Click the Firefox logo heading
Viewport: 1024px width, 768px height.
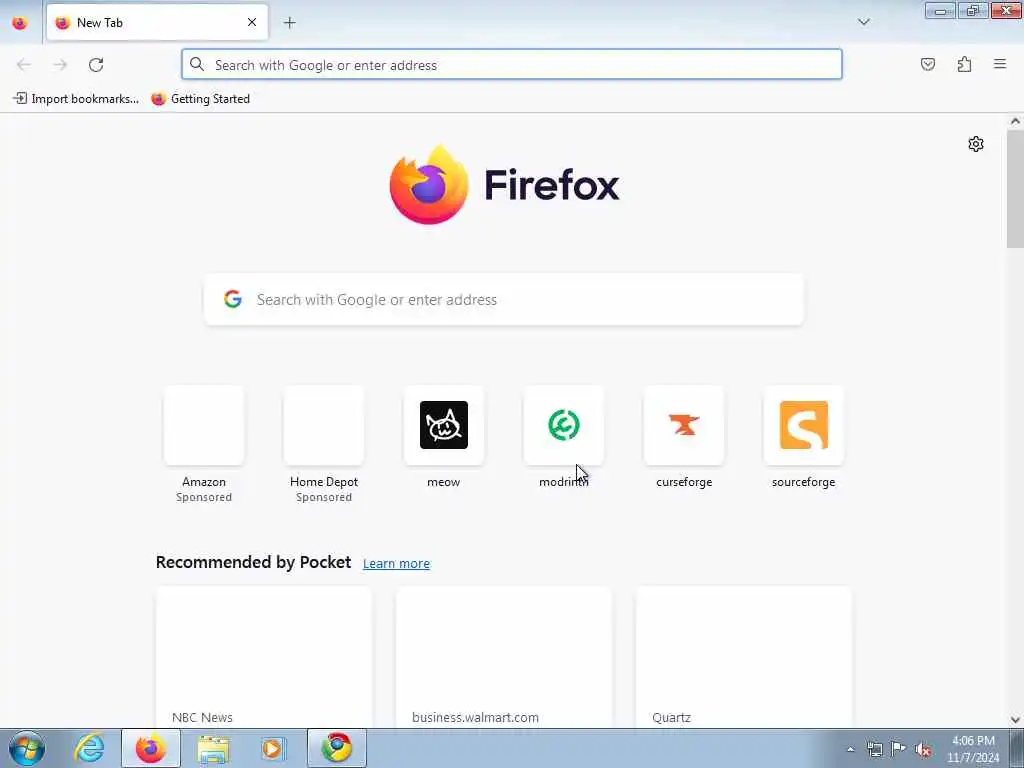(x=504, y=185)
